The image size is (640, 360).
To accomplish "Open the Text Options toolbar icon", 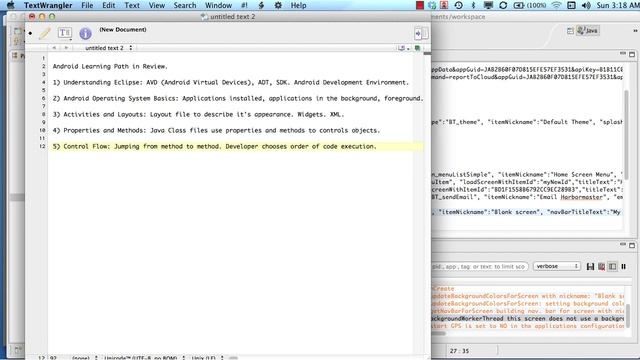I will pyautogui.click(x=64, y=33).
